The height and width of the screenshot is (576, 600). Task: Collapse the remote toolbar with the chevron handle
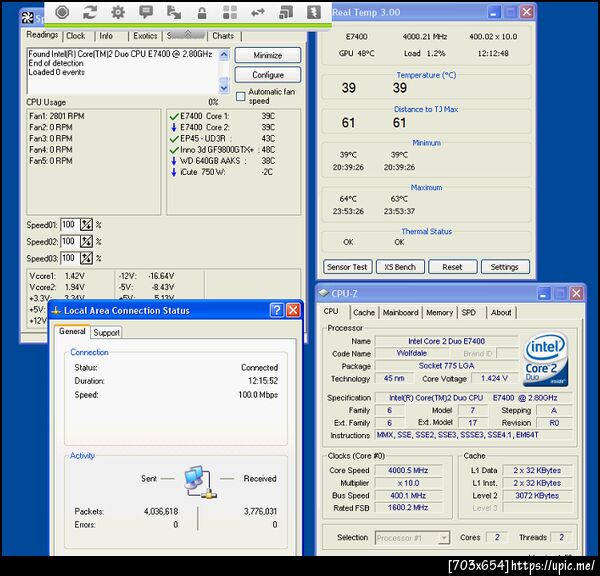(188, 34)
